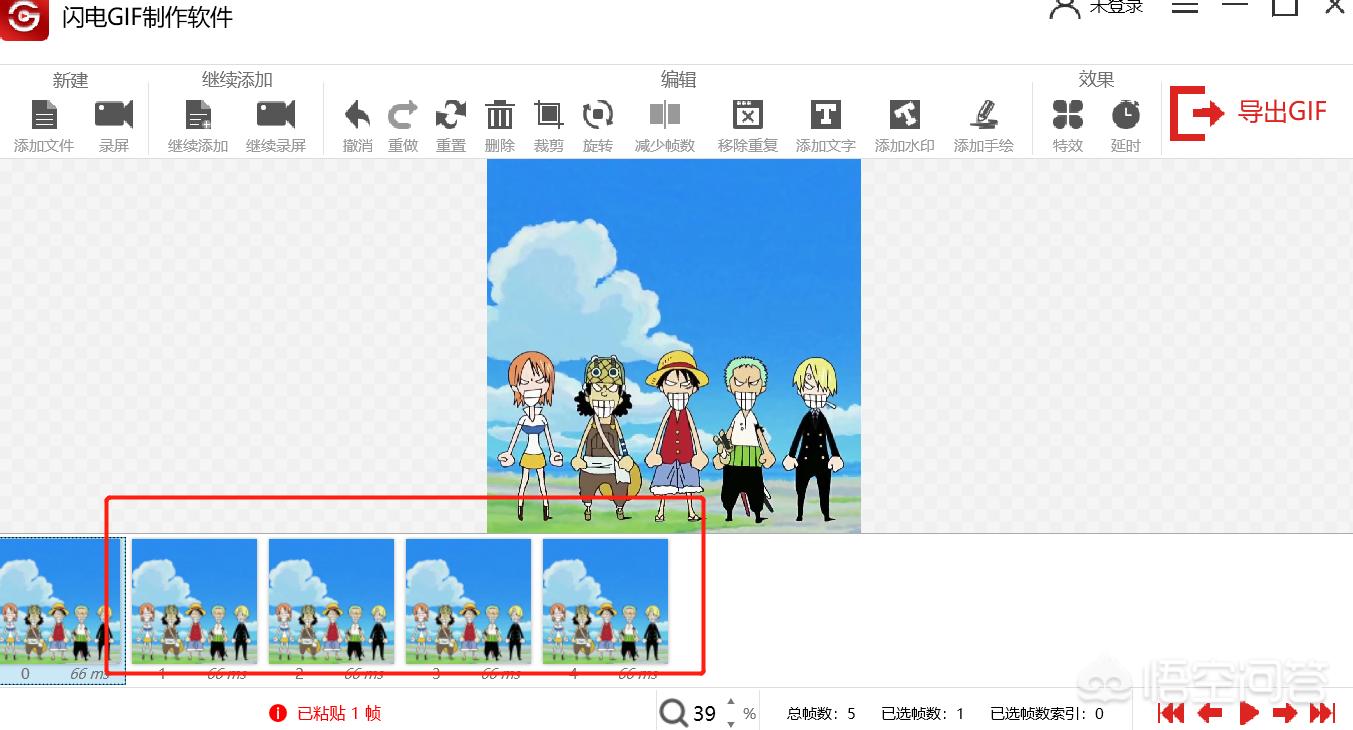
Task: Open the hamburger menu in title bar
Action: 1185,6
